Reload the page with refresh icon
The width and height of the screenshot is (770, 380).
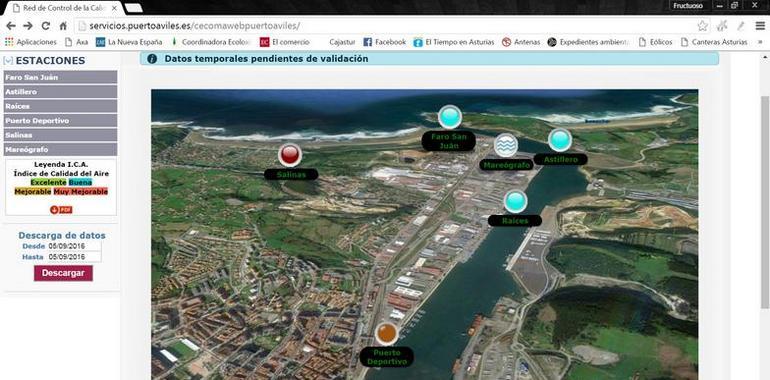point(46,26)
